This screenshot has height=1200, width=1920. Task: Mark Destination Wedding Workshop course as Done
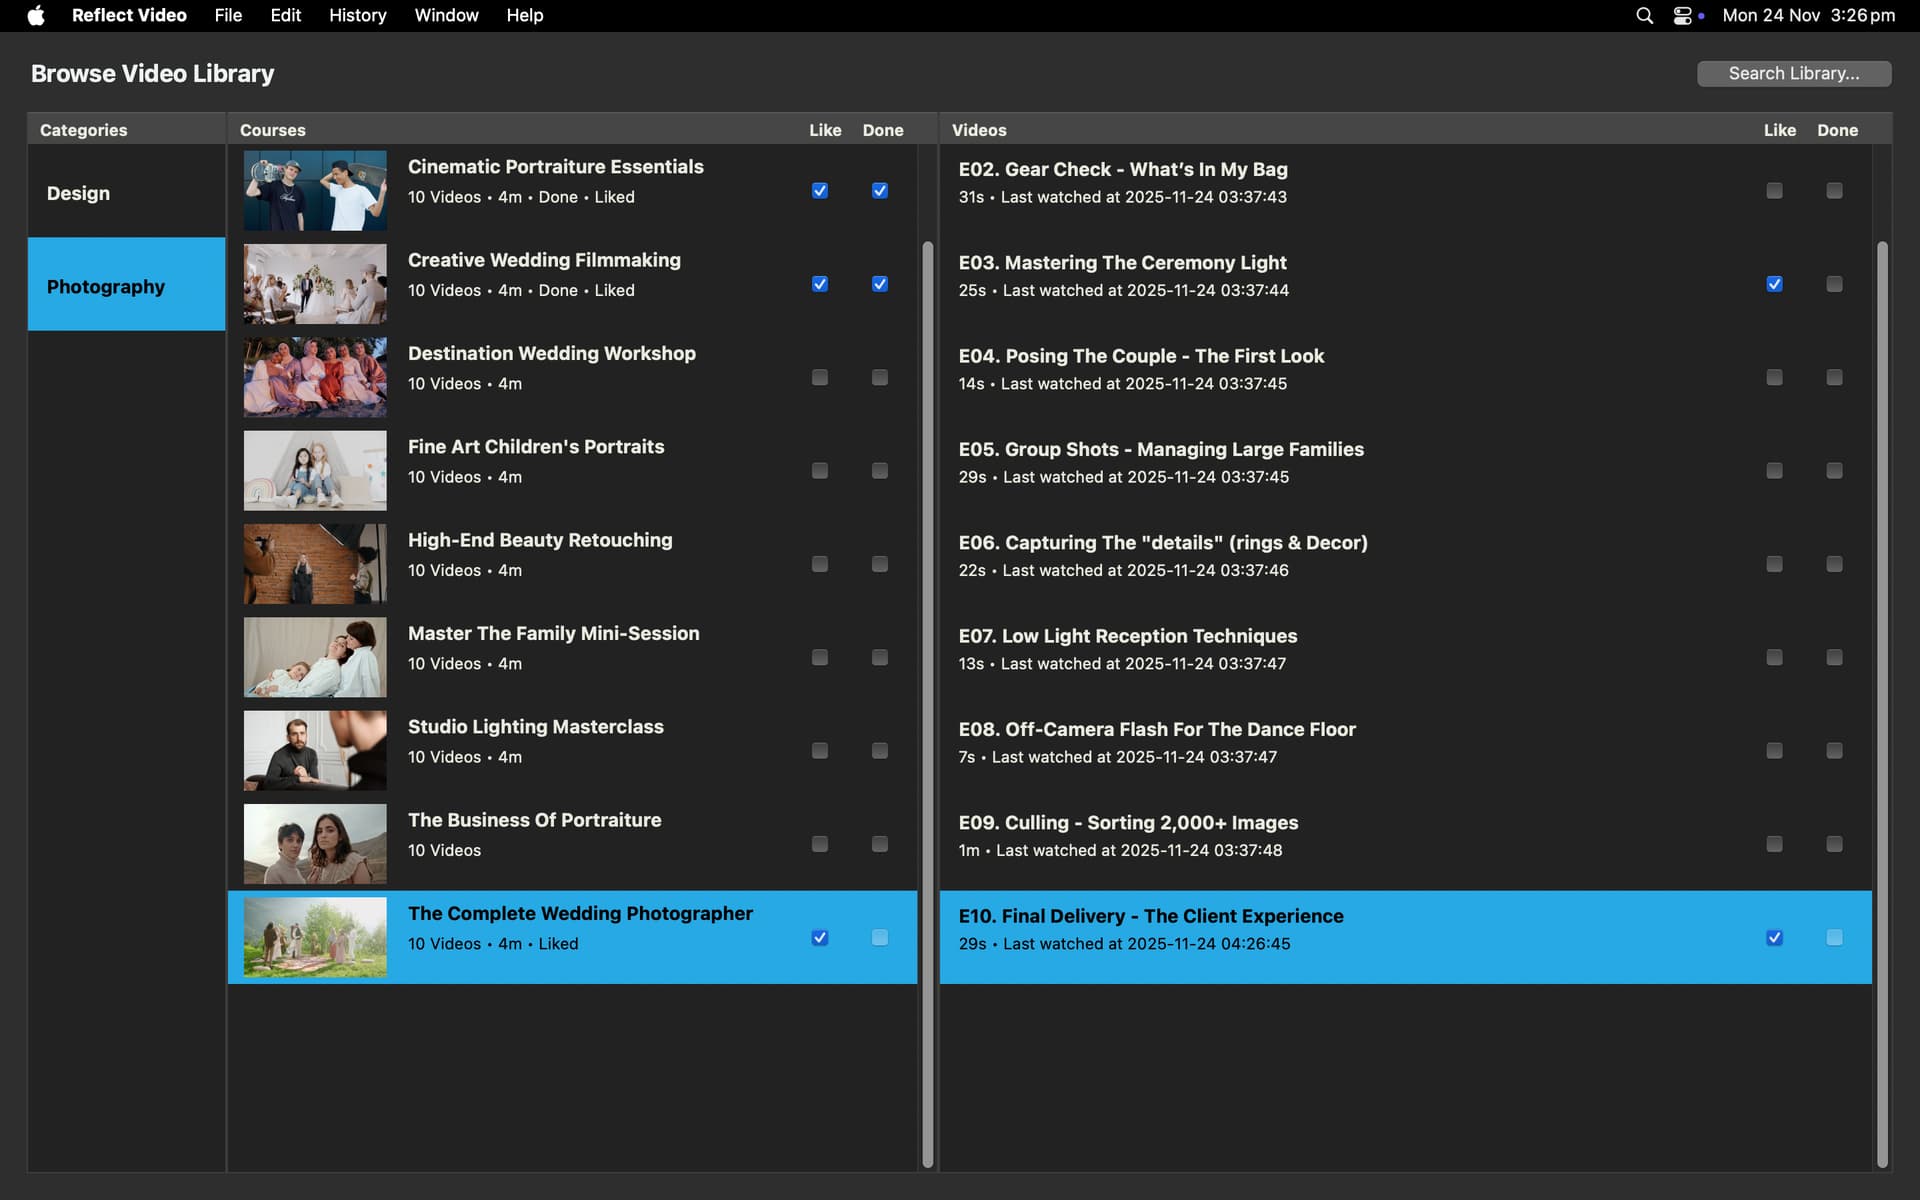coord(880,377)
